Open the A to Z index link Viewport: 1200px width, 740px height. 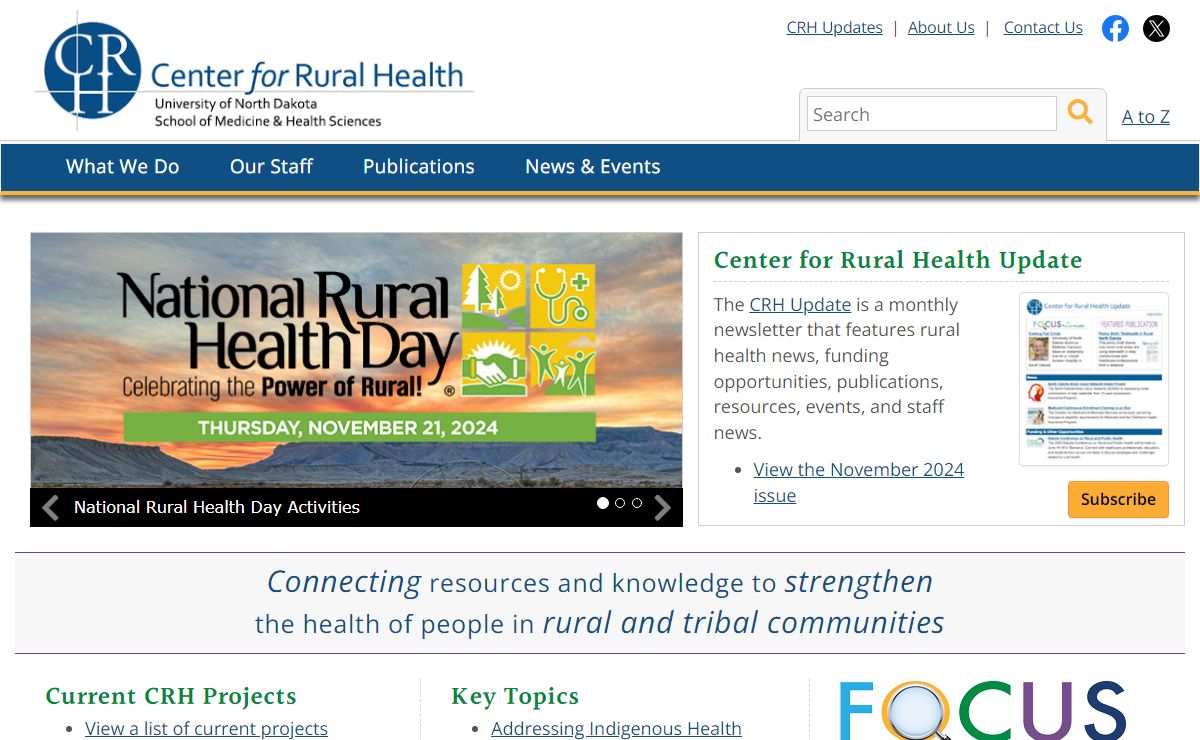click(x=1146, y=117)
